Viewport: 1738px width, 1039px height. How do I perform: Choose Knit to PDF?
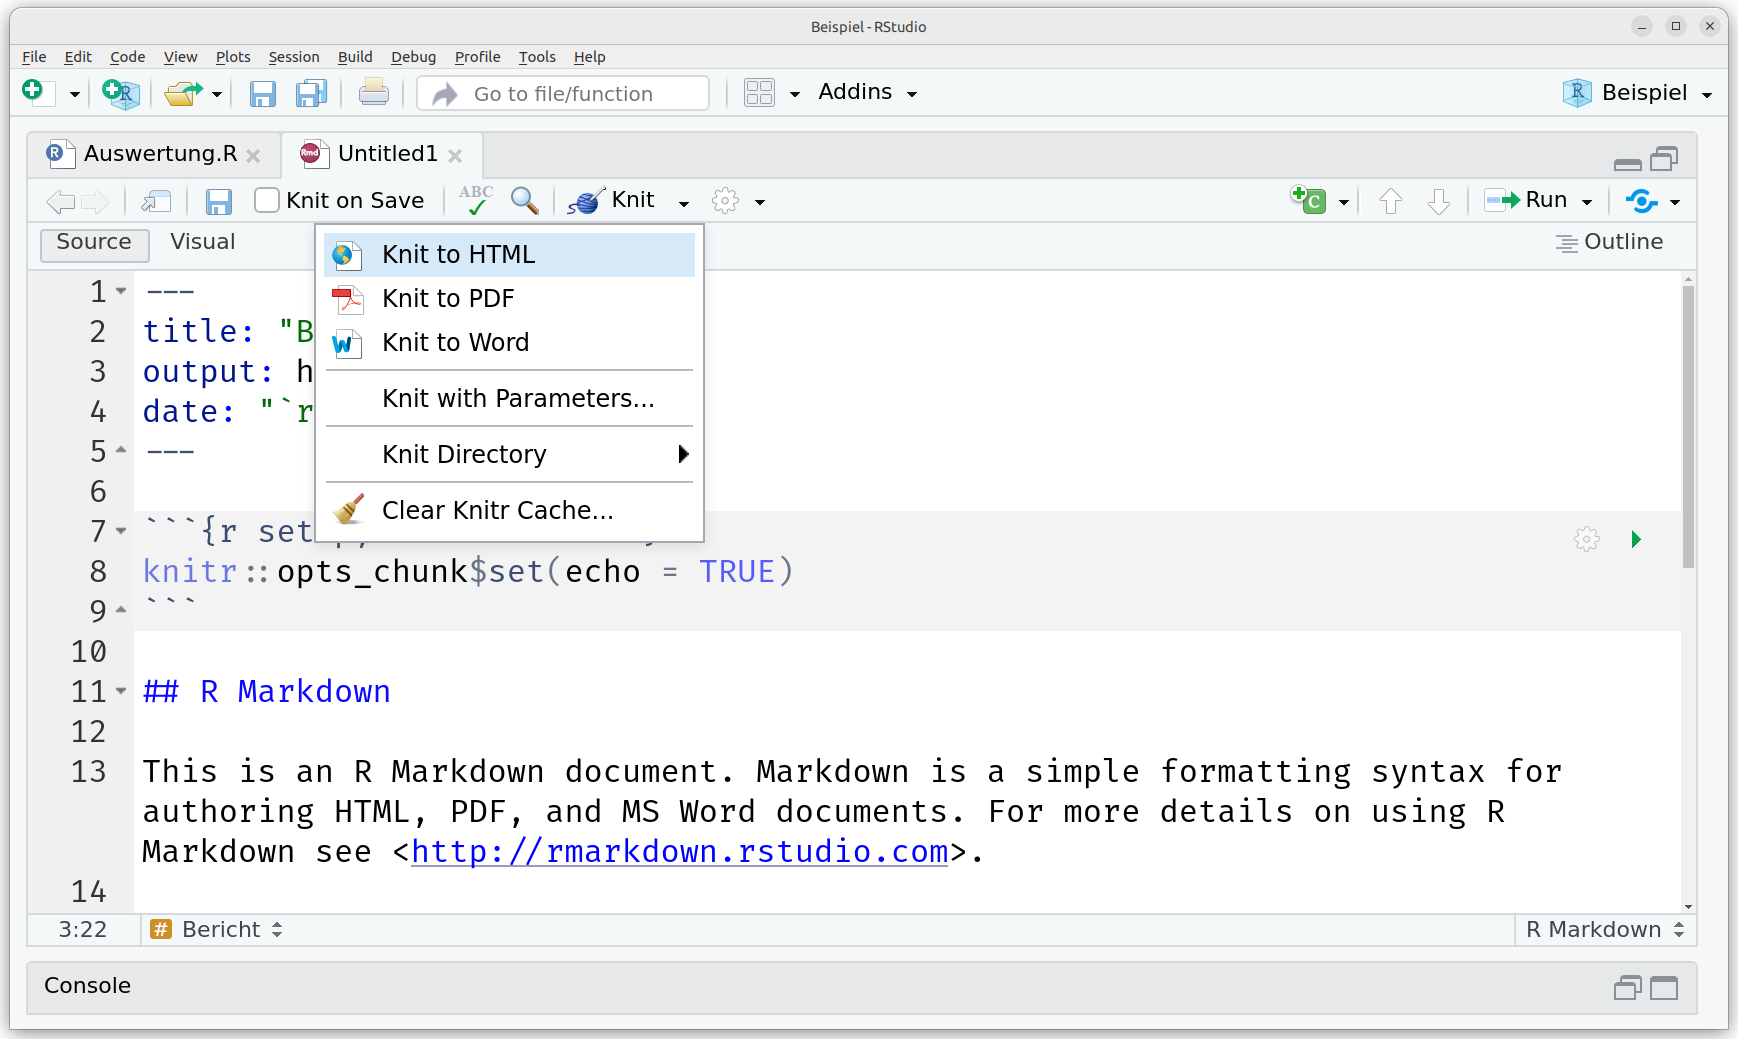[x=509, y=299]
